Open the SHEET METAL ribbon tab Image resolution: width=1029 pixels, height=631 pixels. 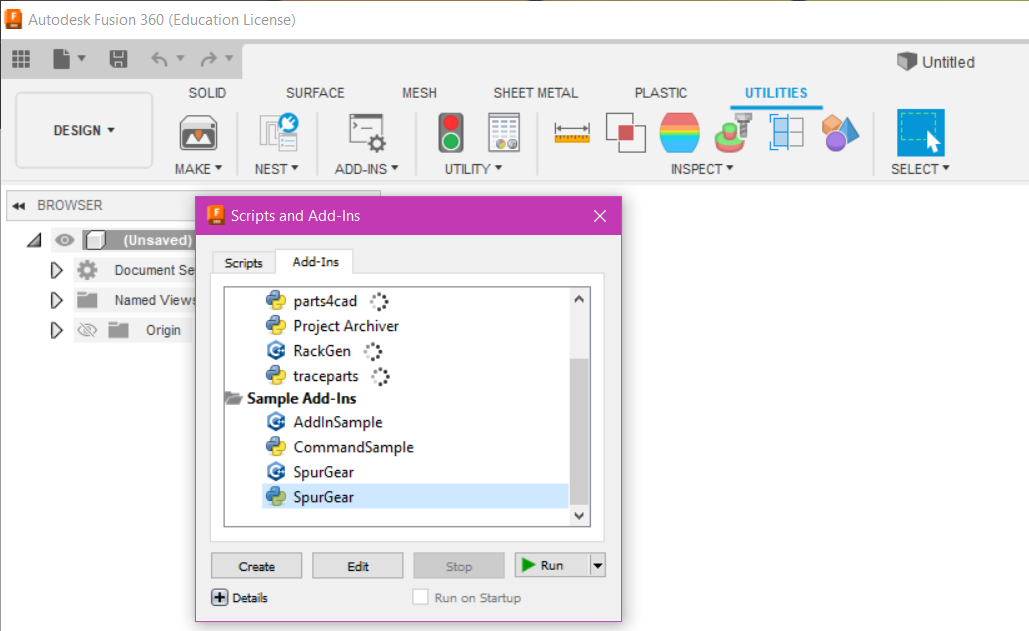(x=535, y=93)
